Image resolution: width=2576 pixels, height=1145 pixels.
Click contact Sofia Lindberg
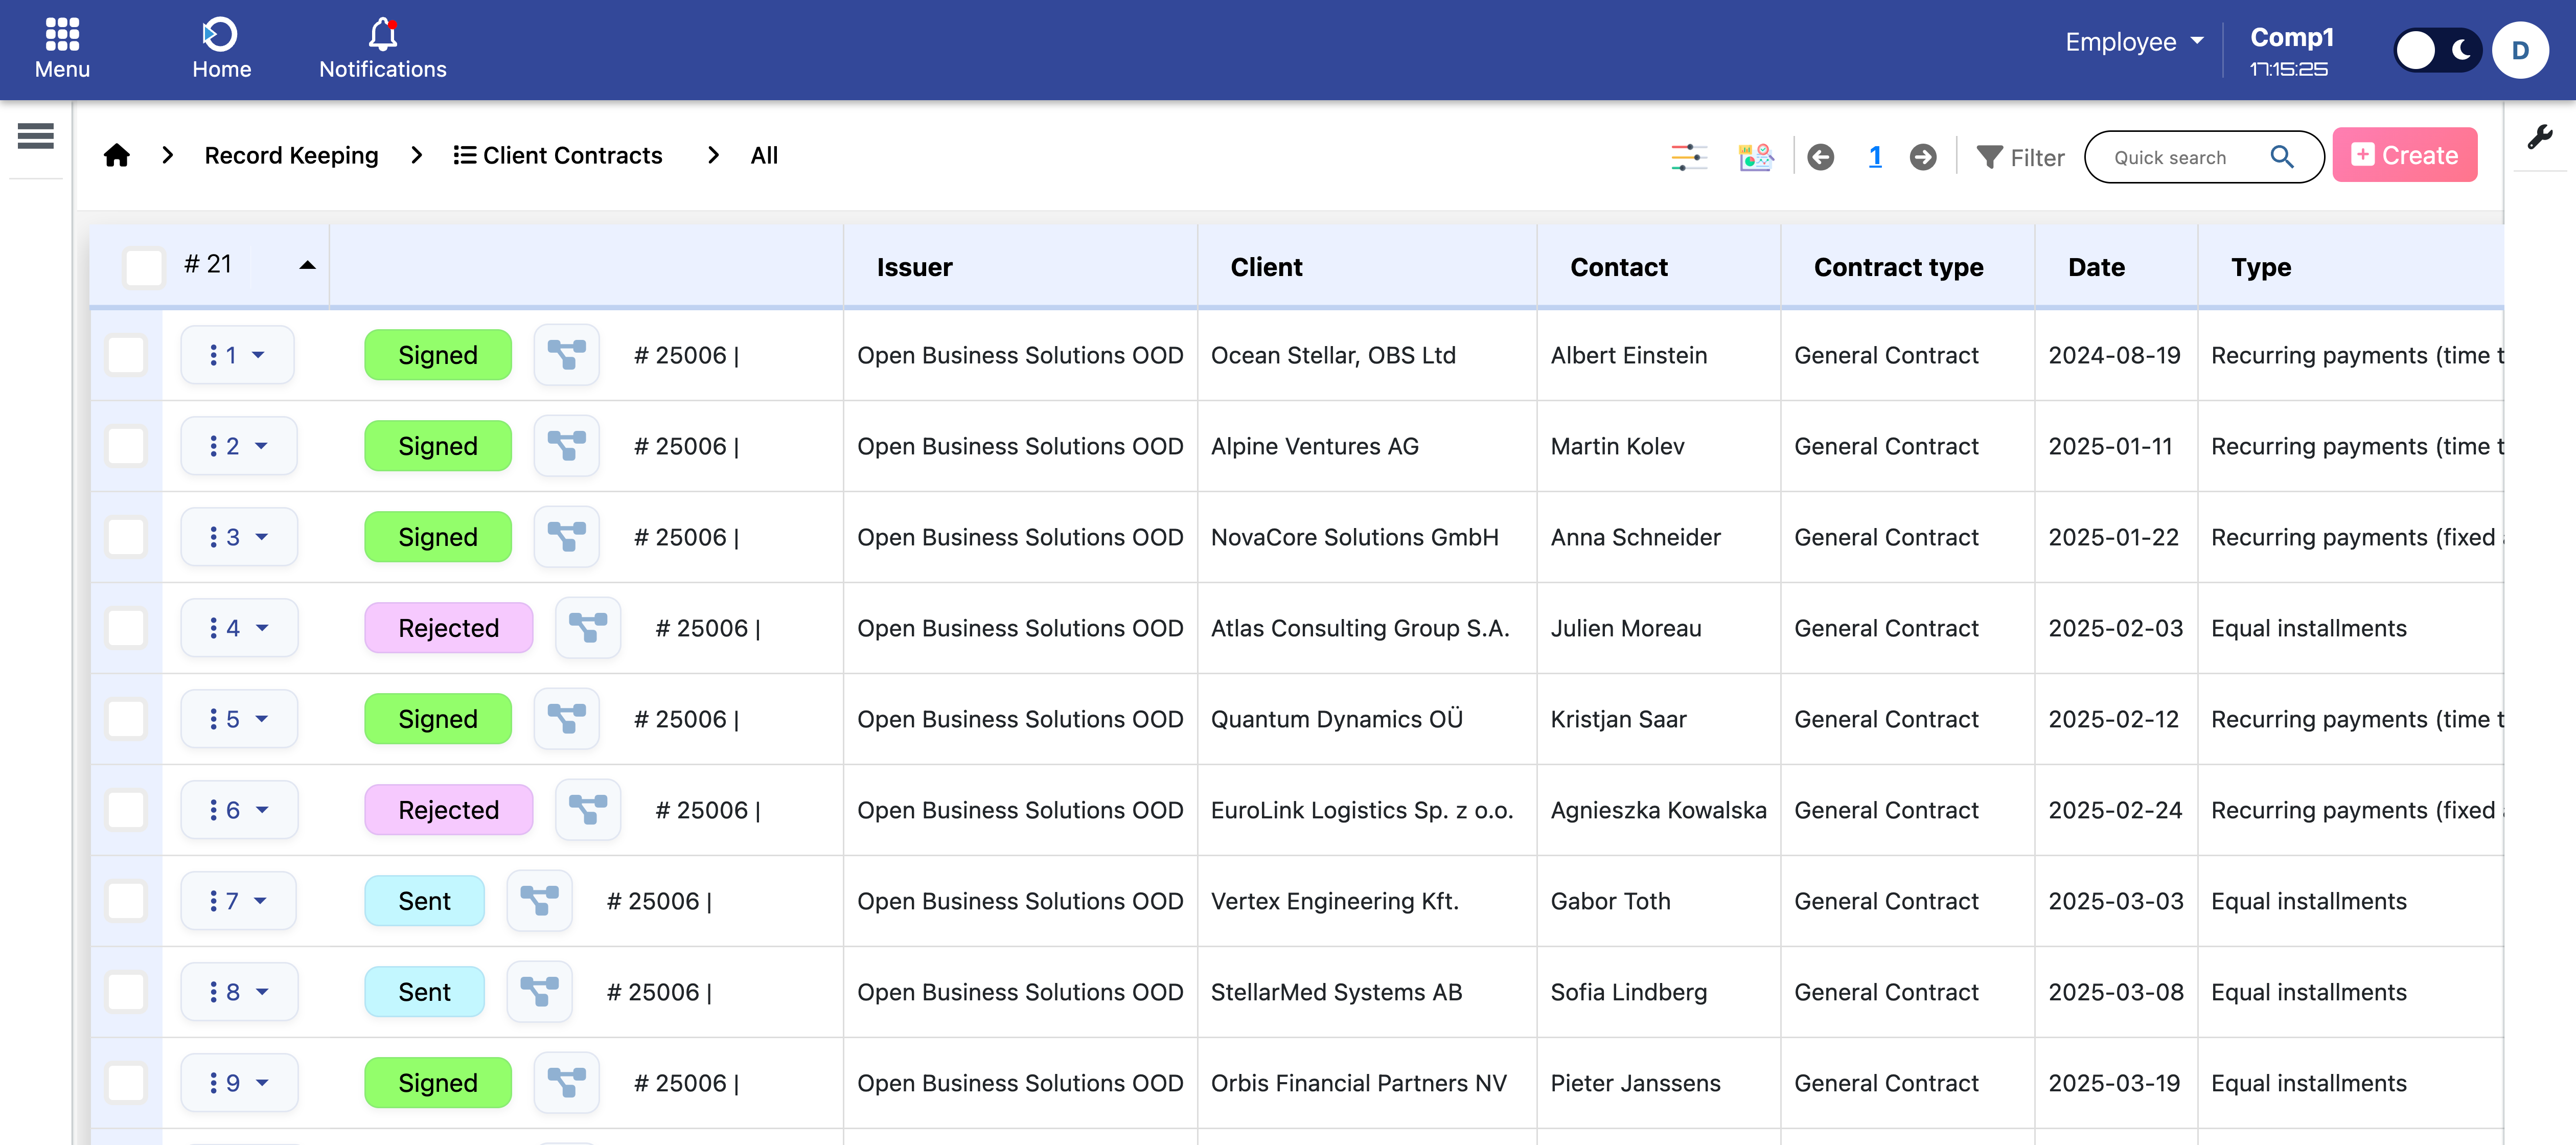click(x=1628, y=992)
